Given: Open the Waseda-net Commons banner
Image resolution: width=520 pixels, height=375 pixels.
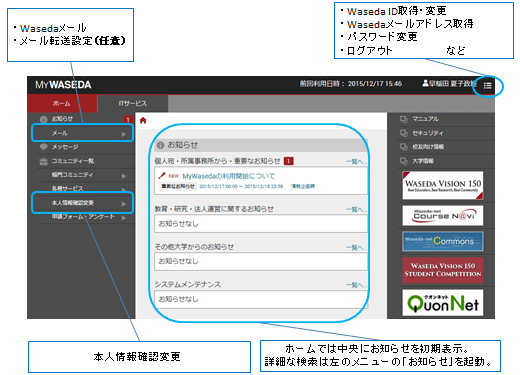Looking at the screenshot, I should (x=443, y=241).
